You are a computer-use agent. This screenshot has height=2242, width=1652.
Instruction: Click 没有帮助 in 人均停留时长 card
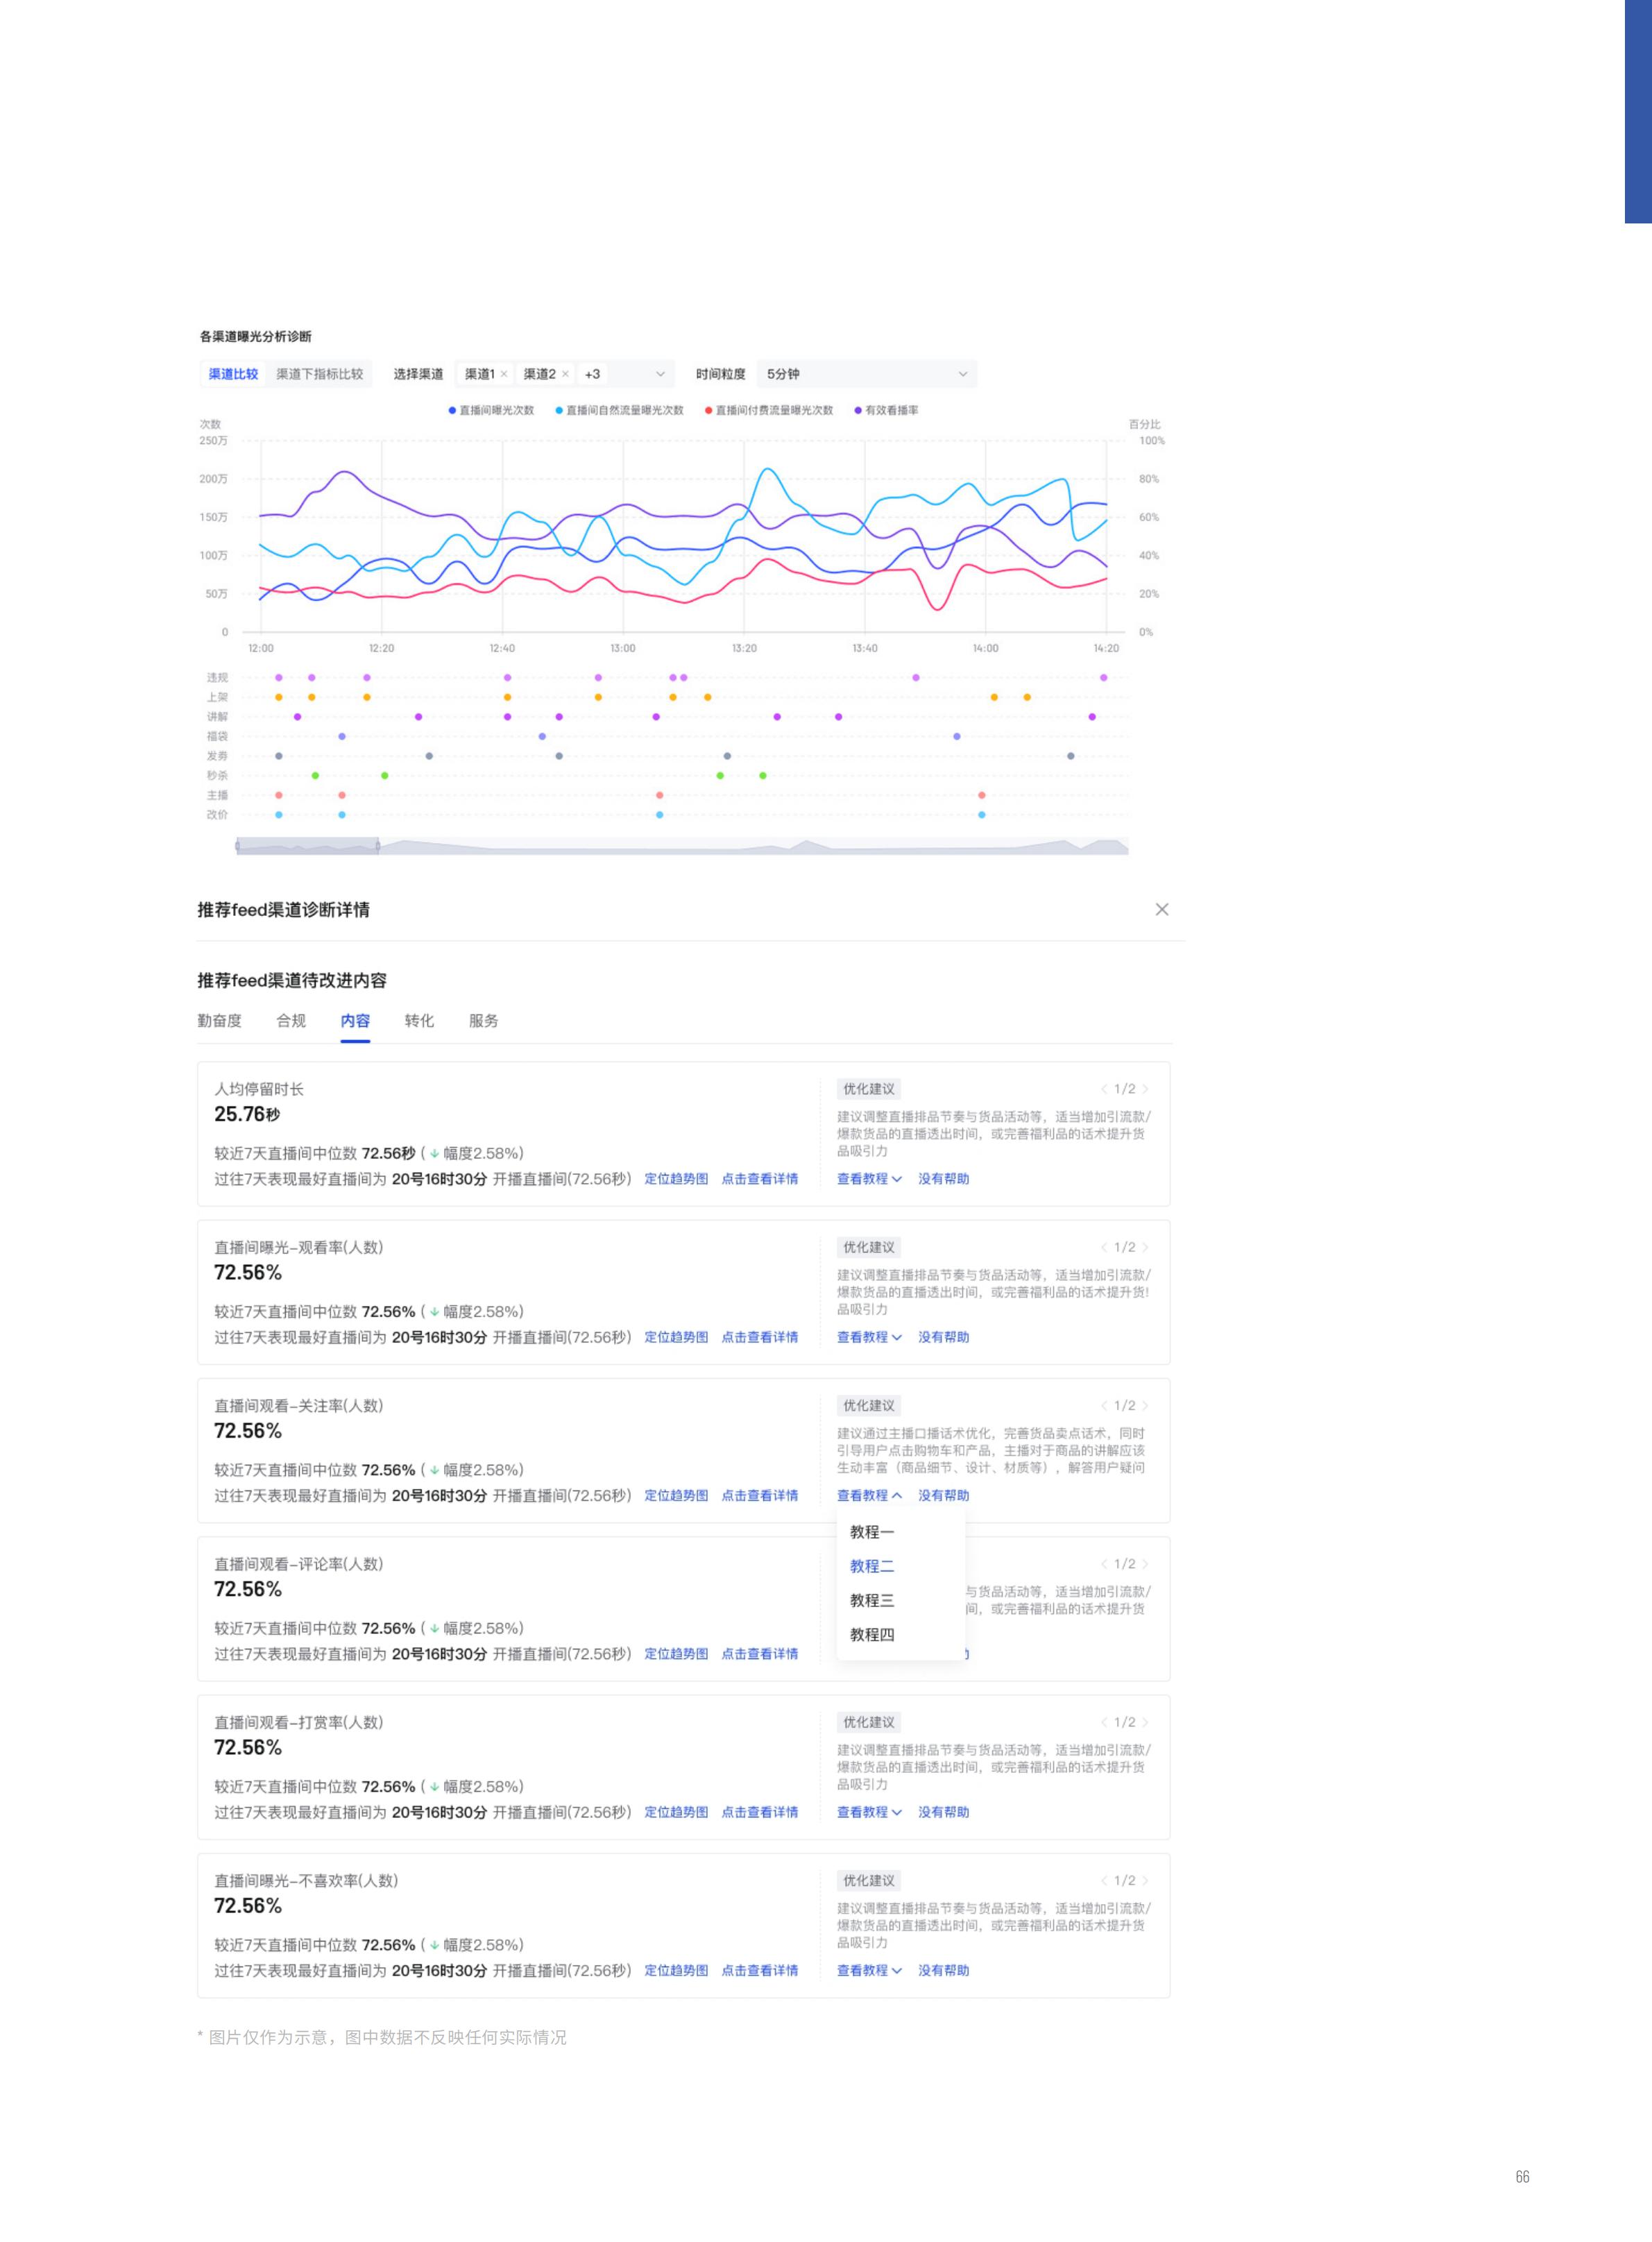[943, 1179]
